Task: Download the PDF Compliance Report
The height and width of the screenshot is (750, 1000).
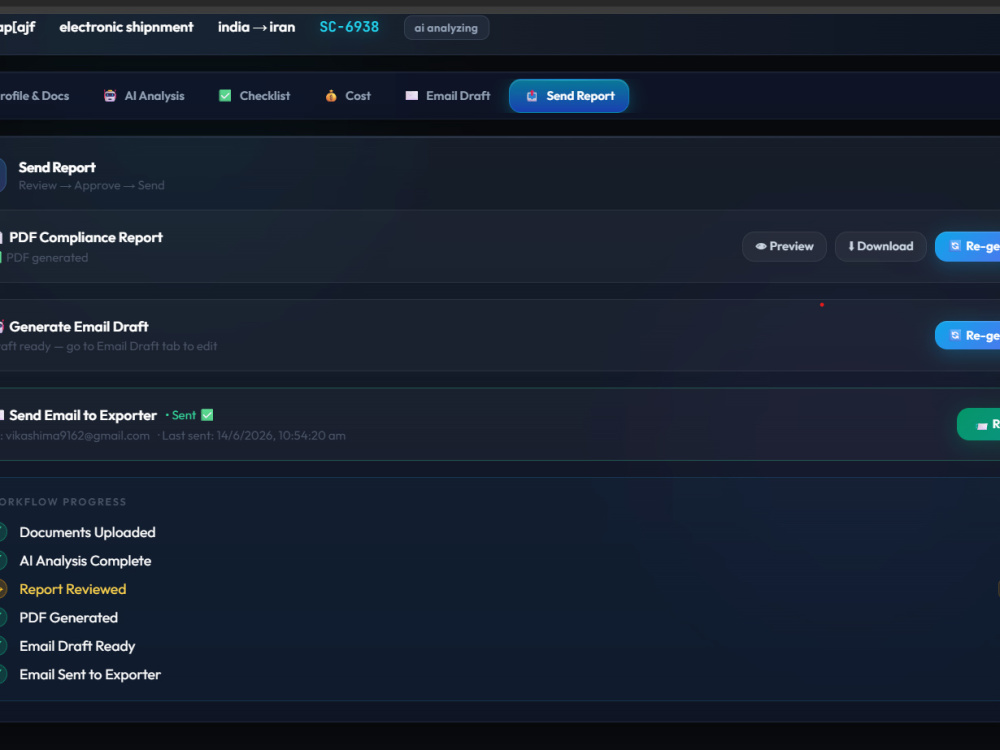Action: pyautogui.click(x=880, y=246)
